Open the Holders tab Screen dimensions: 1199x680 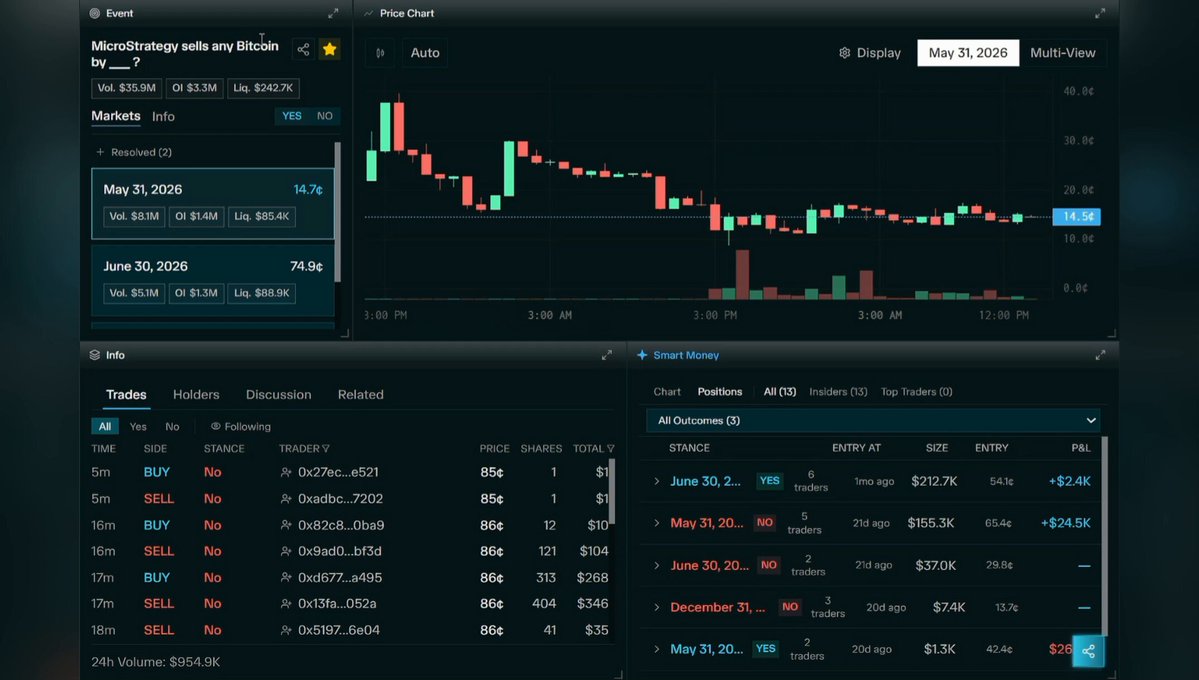pos(196,395)
